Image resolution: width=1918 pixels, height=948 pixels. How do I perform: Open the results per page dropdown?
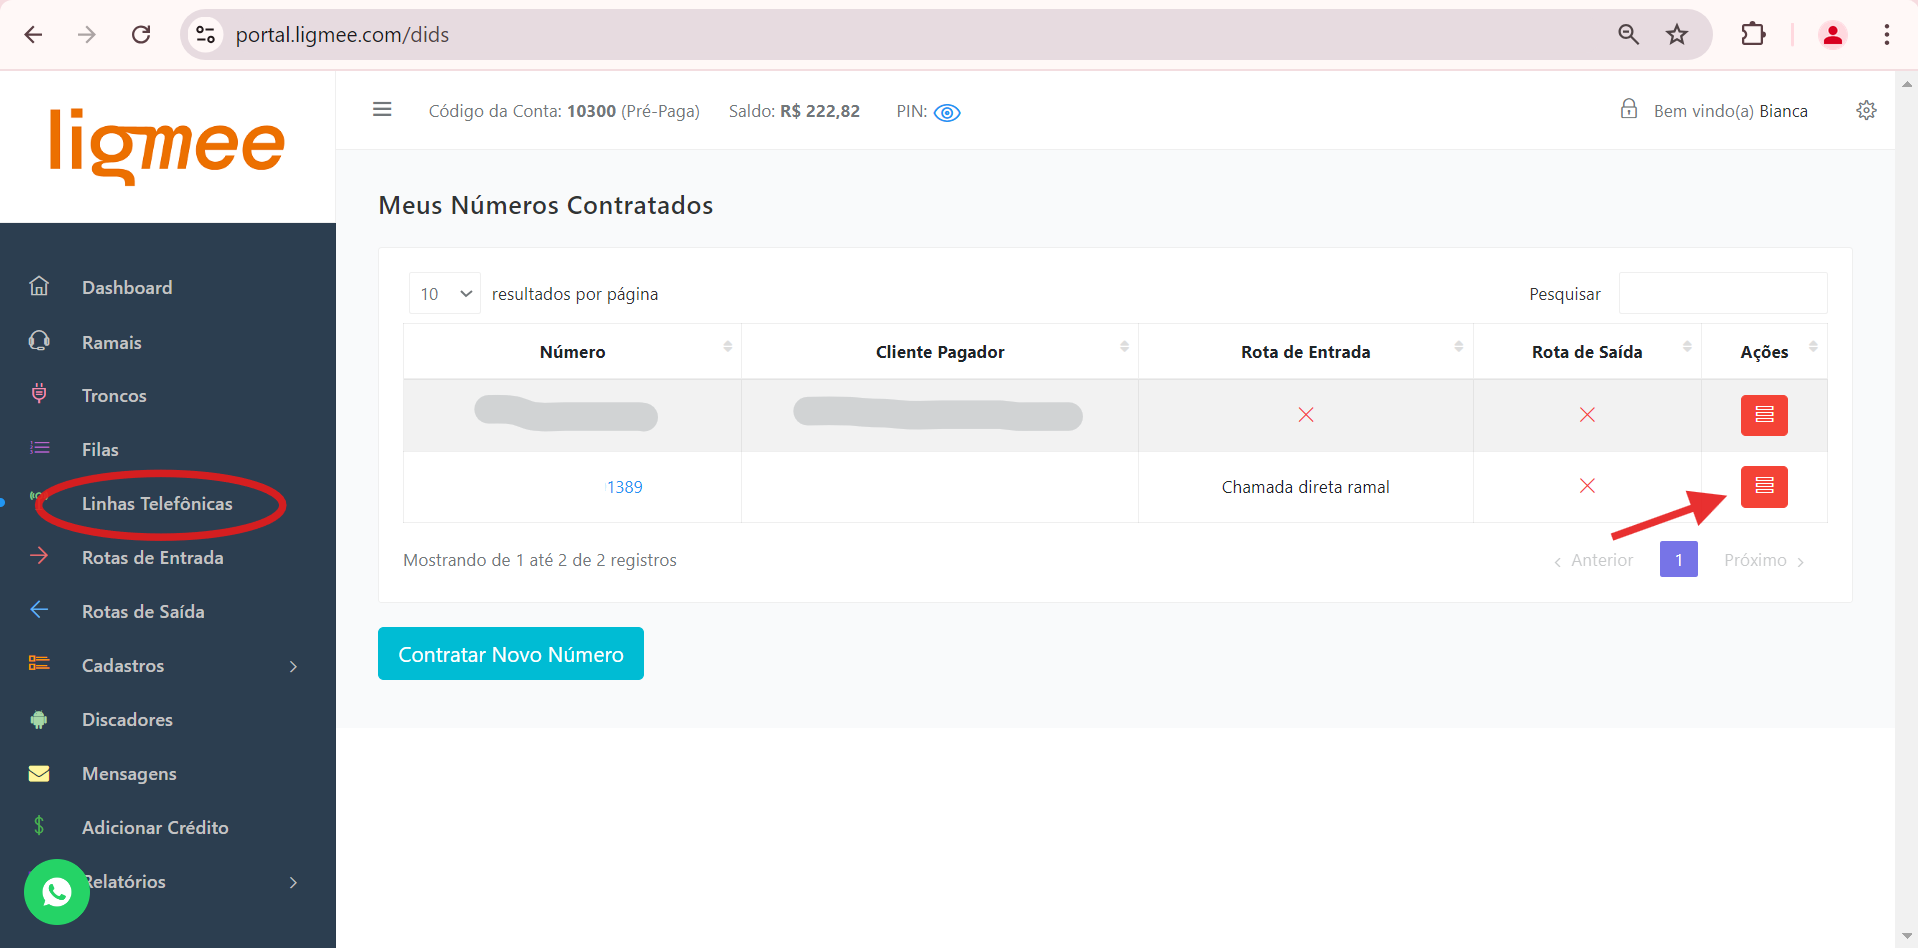[445, 294]
